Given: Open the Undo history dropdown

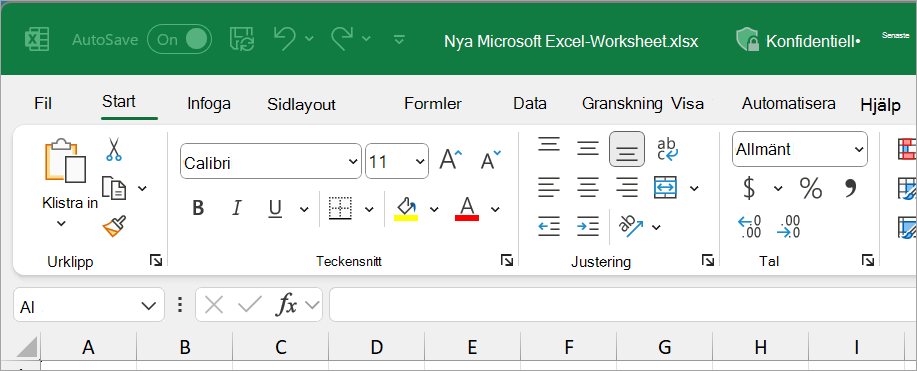Looking at the screenshot, I should point(309,39).
